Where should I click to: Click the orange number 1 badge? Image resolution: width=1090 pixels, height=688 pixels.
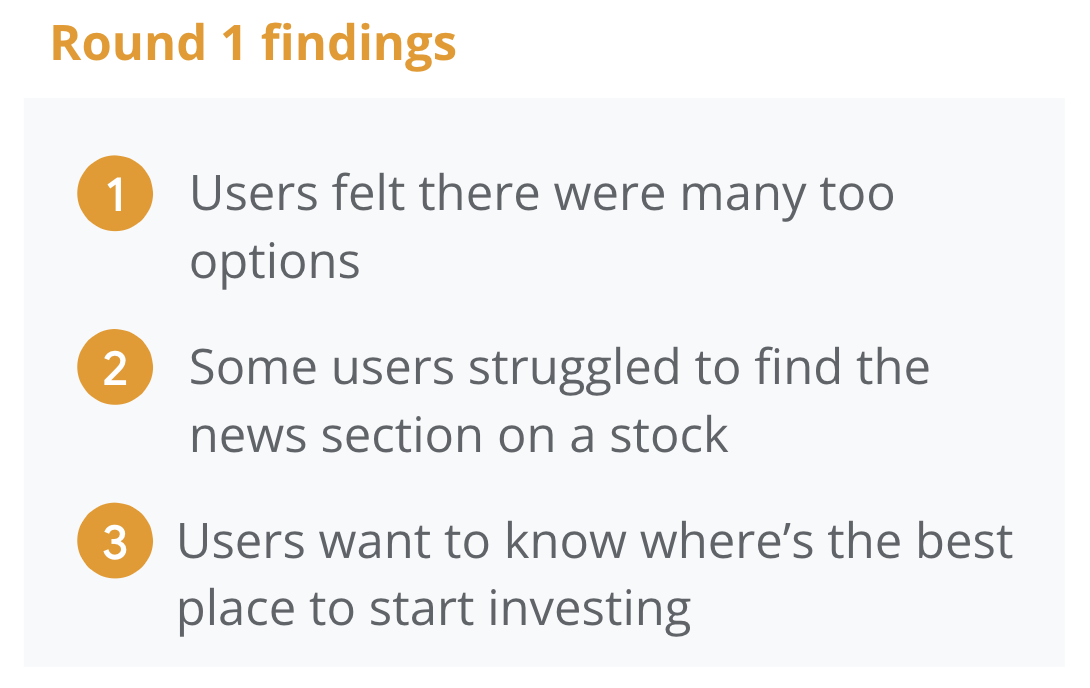[115, 193]
